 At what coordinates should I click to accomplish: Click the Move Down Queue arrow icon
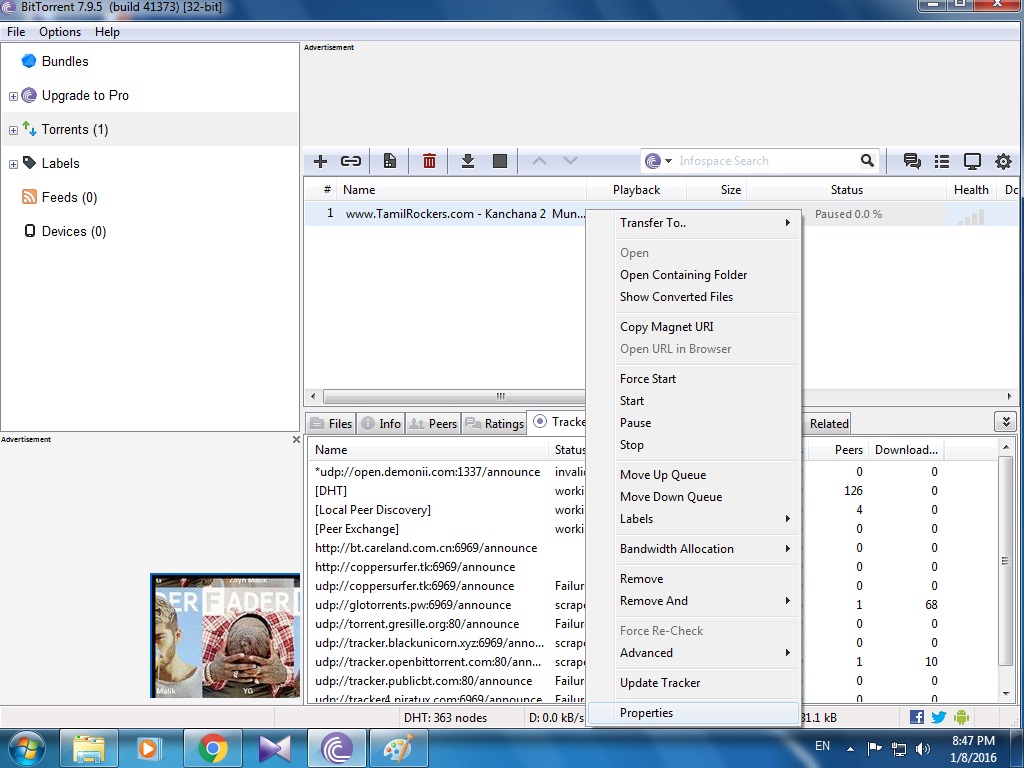570,161
